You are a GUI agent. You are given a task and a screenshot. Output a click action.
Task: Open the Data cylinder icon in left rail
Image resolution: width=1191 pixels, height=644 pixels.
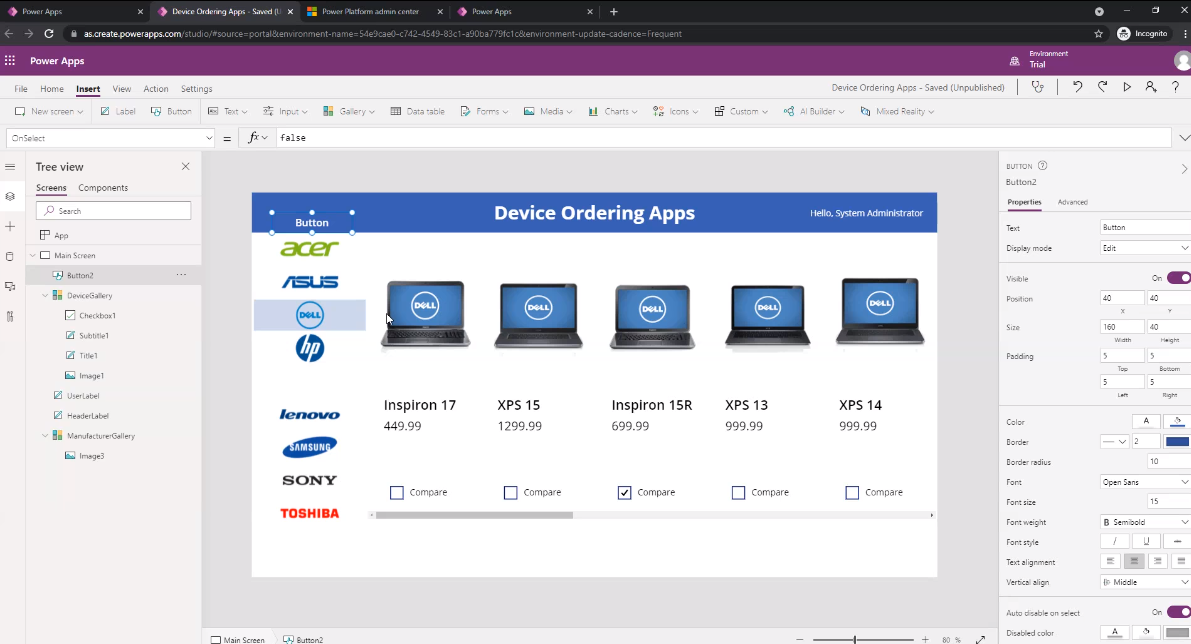(x=10, y=257)
